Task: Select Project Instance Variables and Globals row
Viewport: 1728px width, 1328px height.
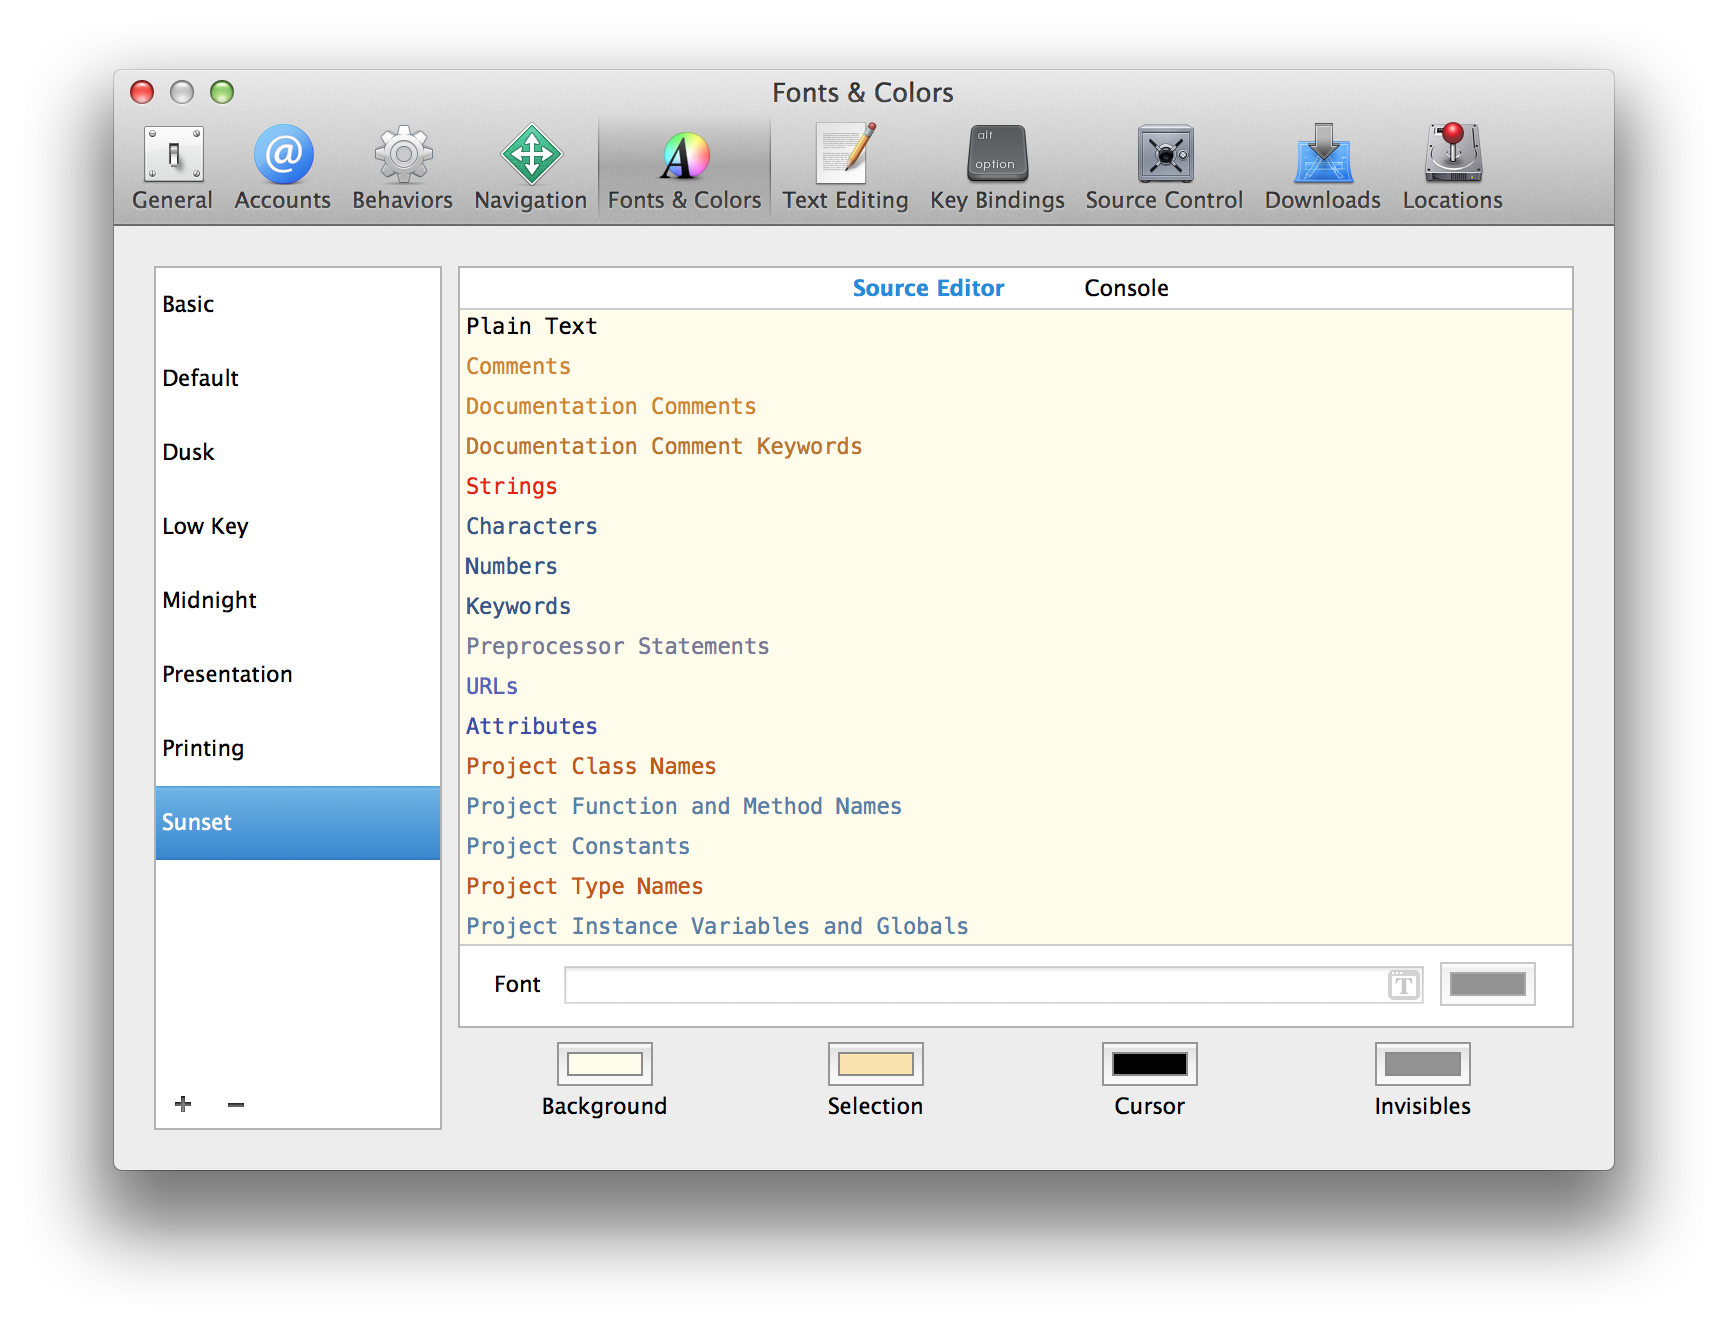Action: (x=1015, y=926)
